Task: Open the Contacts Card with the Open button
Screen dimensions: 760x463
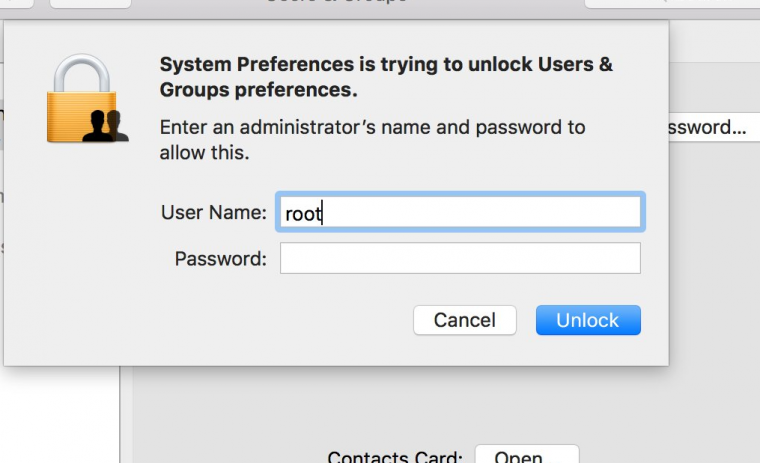Action: pyautogui.click(x=526, y=455)
